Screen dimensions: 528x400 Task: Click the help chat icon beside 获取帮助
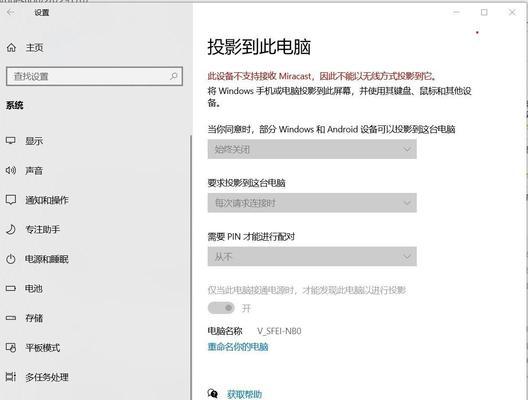(213, 393)
